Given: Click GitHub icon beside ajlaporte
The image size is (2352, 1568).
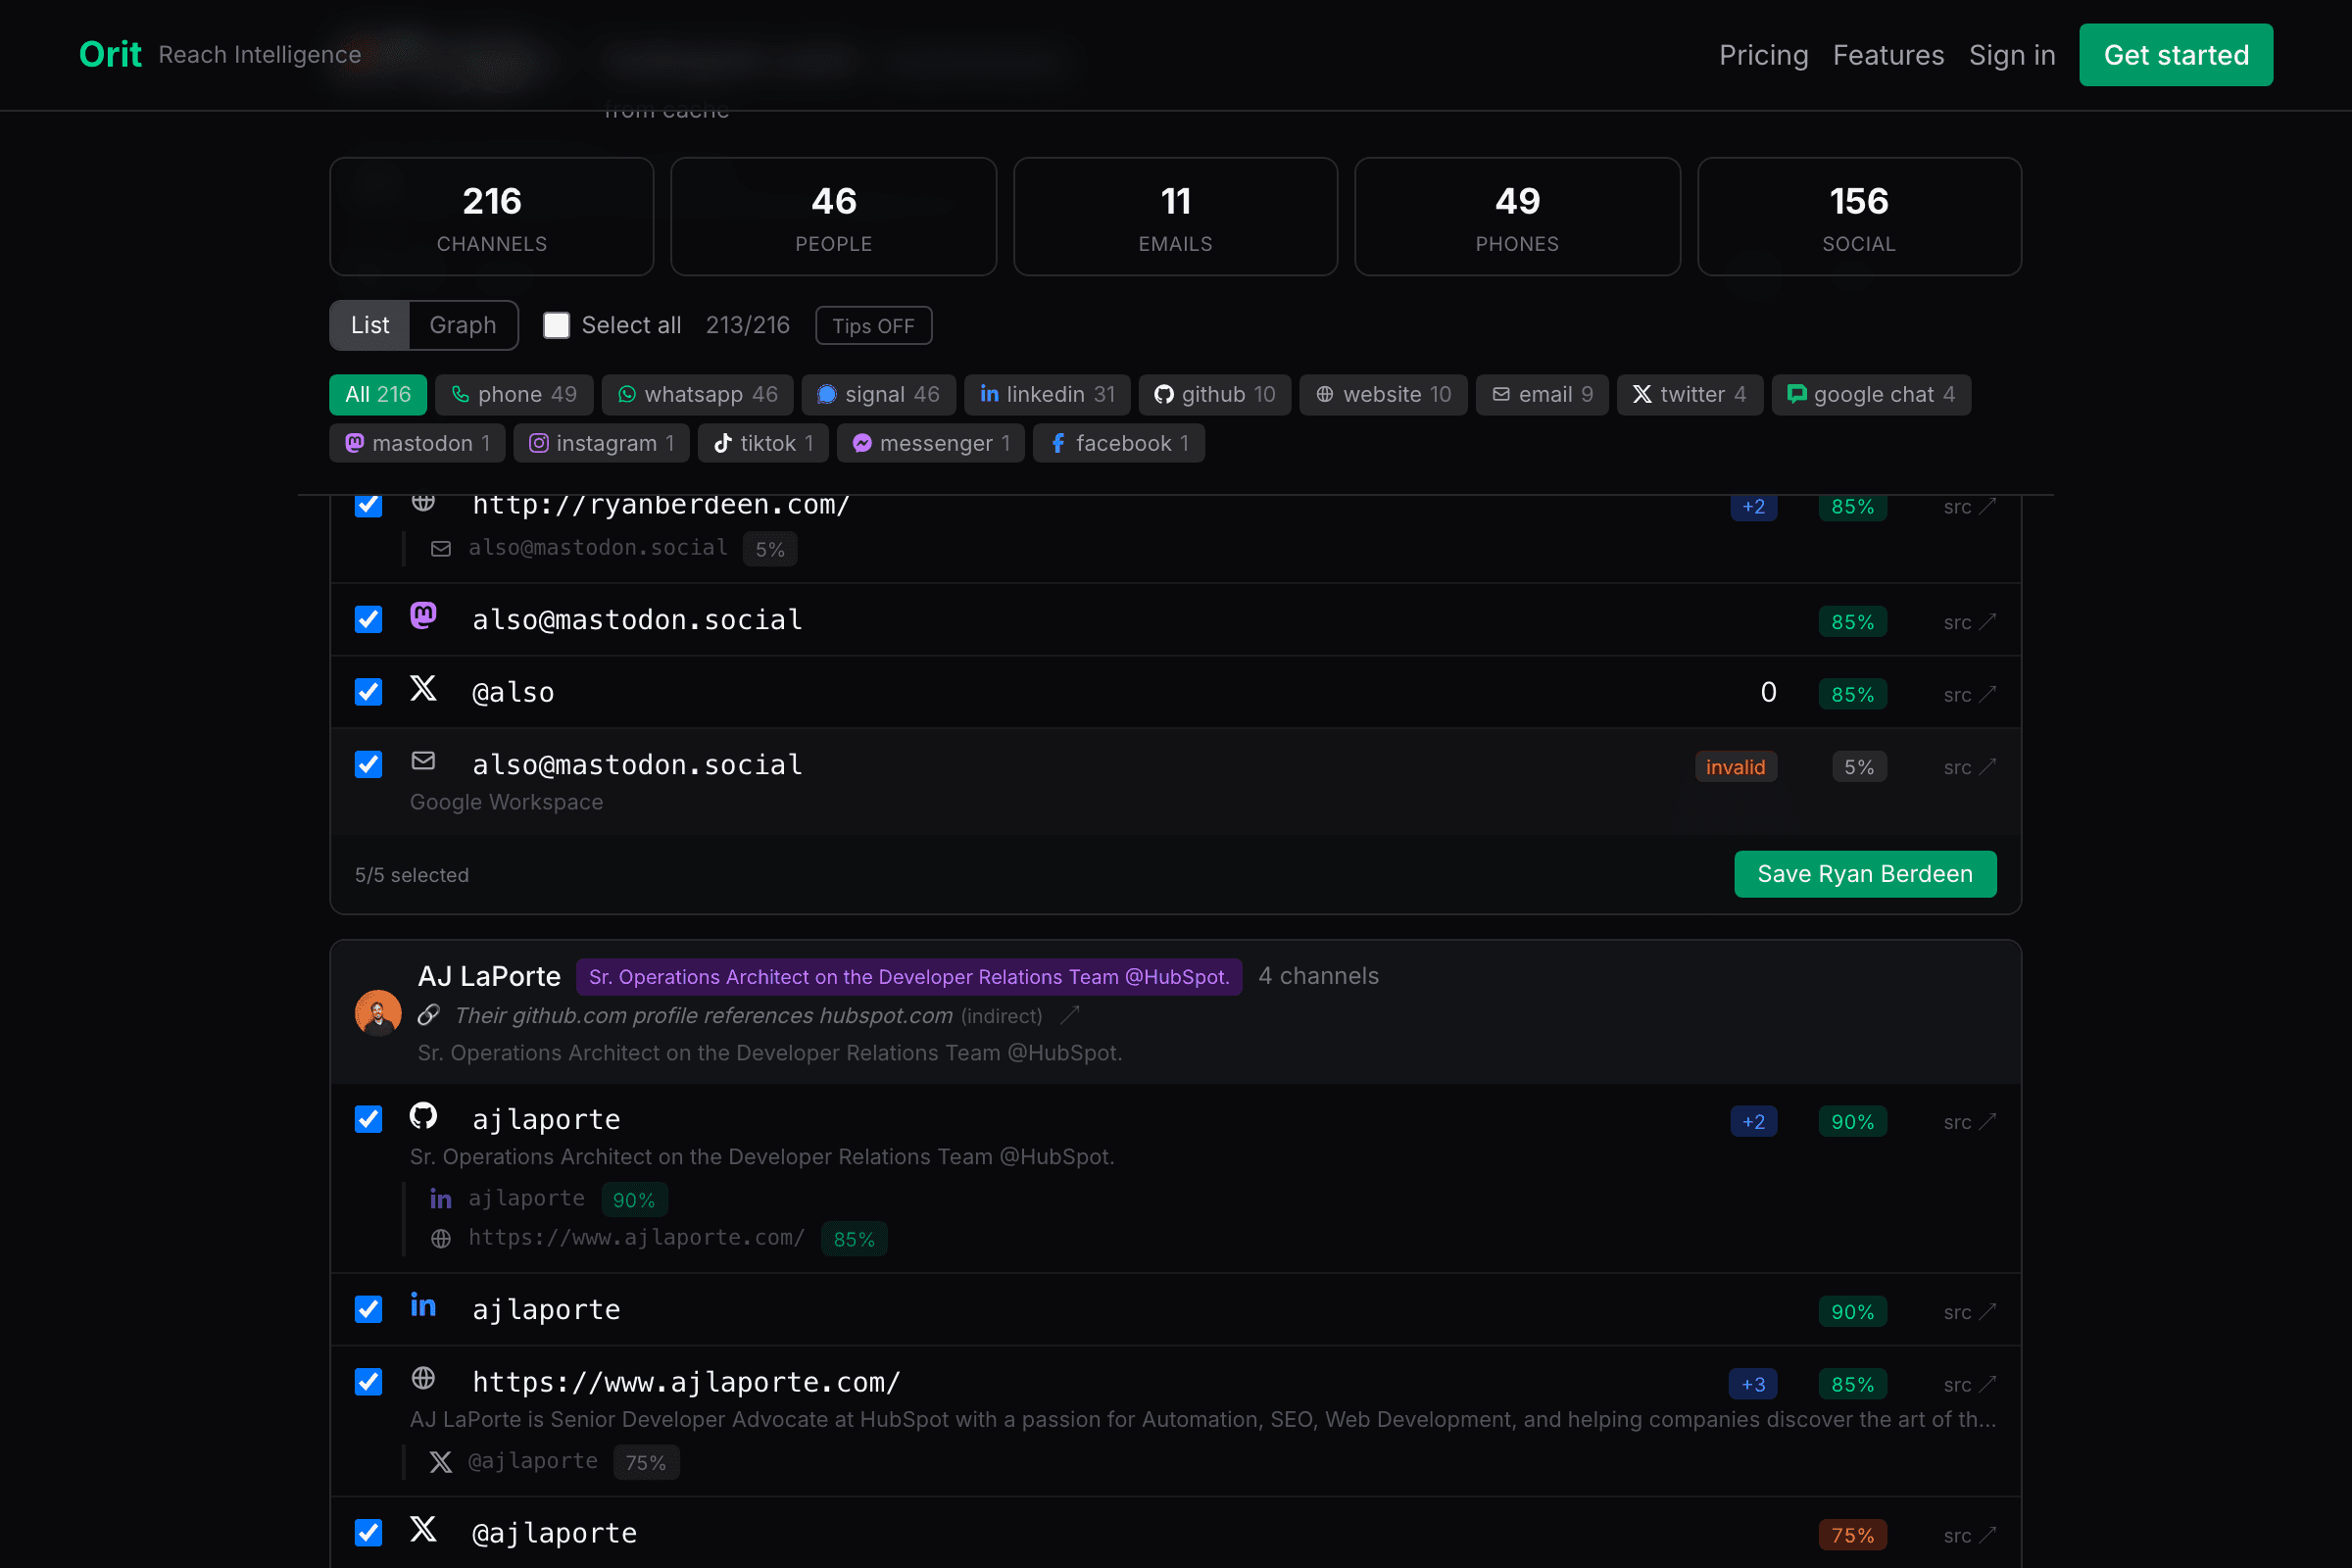Looking at the screenshot, I should [x=423, y=1116].
